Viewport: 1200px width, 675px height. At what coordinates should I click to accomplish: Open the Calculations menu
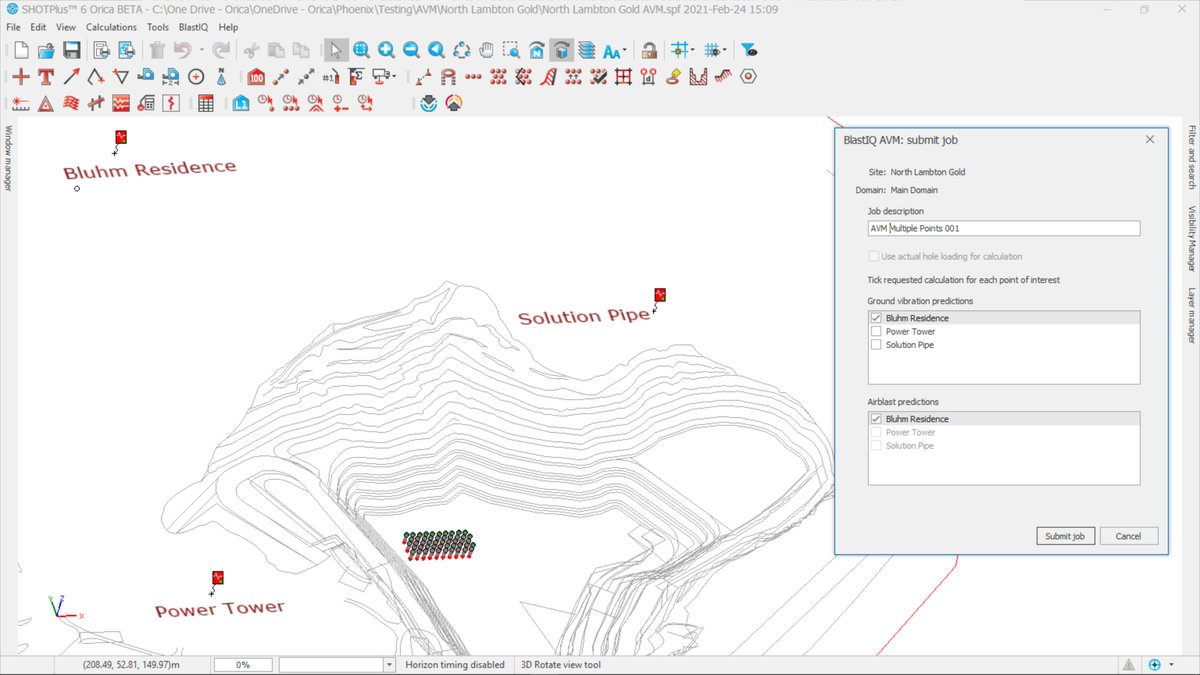(x=111, y=26)
